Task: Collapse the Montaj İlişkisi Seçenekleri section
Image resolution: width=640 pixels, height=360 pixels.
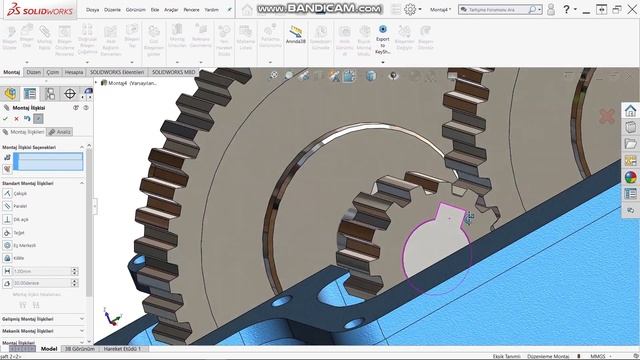Action: (x=82, y=147)
